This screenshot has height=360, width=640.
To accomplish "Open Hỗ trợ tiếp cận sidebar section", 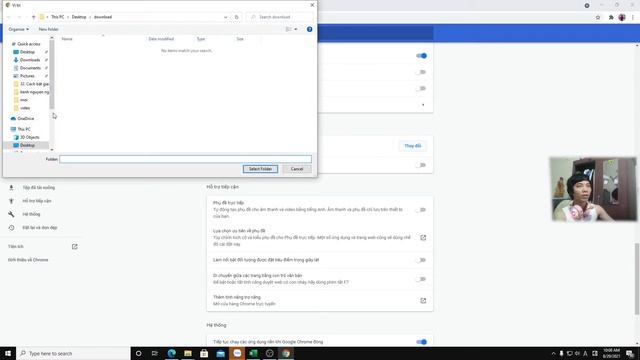I will [x=36, y=201].
